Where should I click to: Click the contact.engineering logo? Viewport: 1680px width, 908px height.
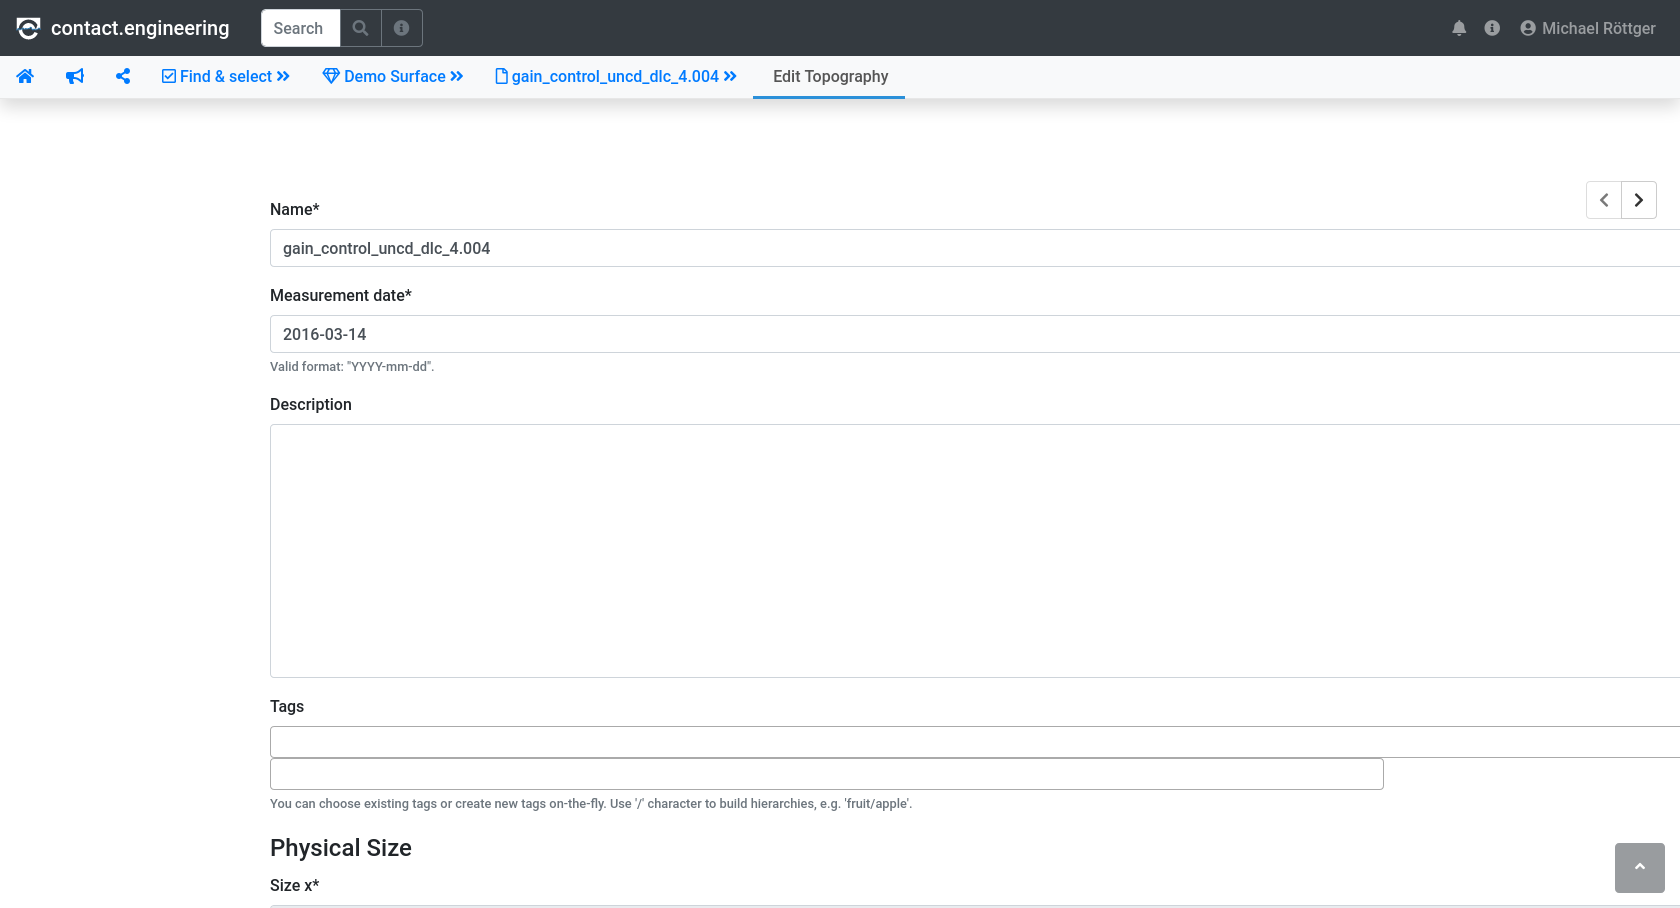click(x=120, y=28)
